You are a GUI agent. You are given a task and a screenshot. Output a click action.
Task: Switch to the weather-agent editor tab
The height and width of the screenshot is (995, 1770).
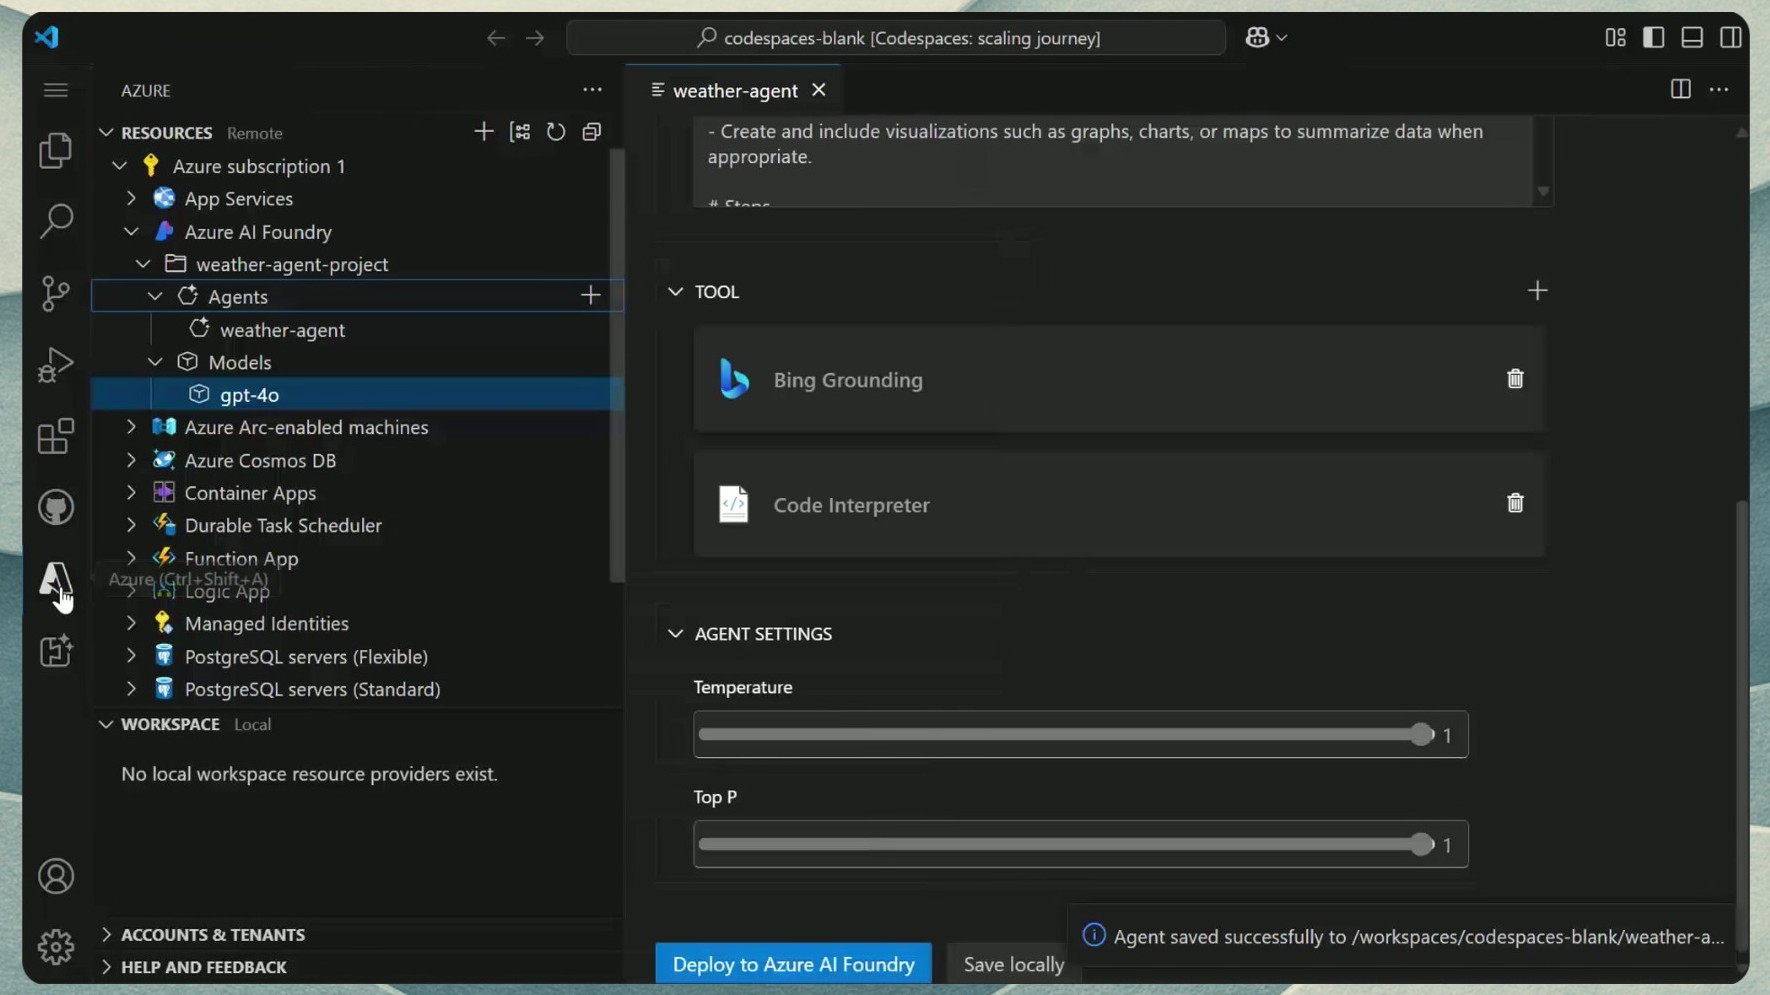click(735, 91)
